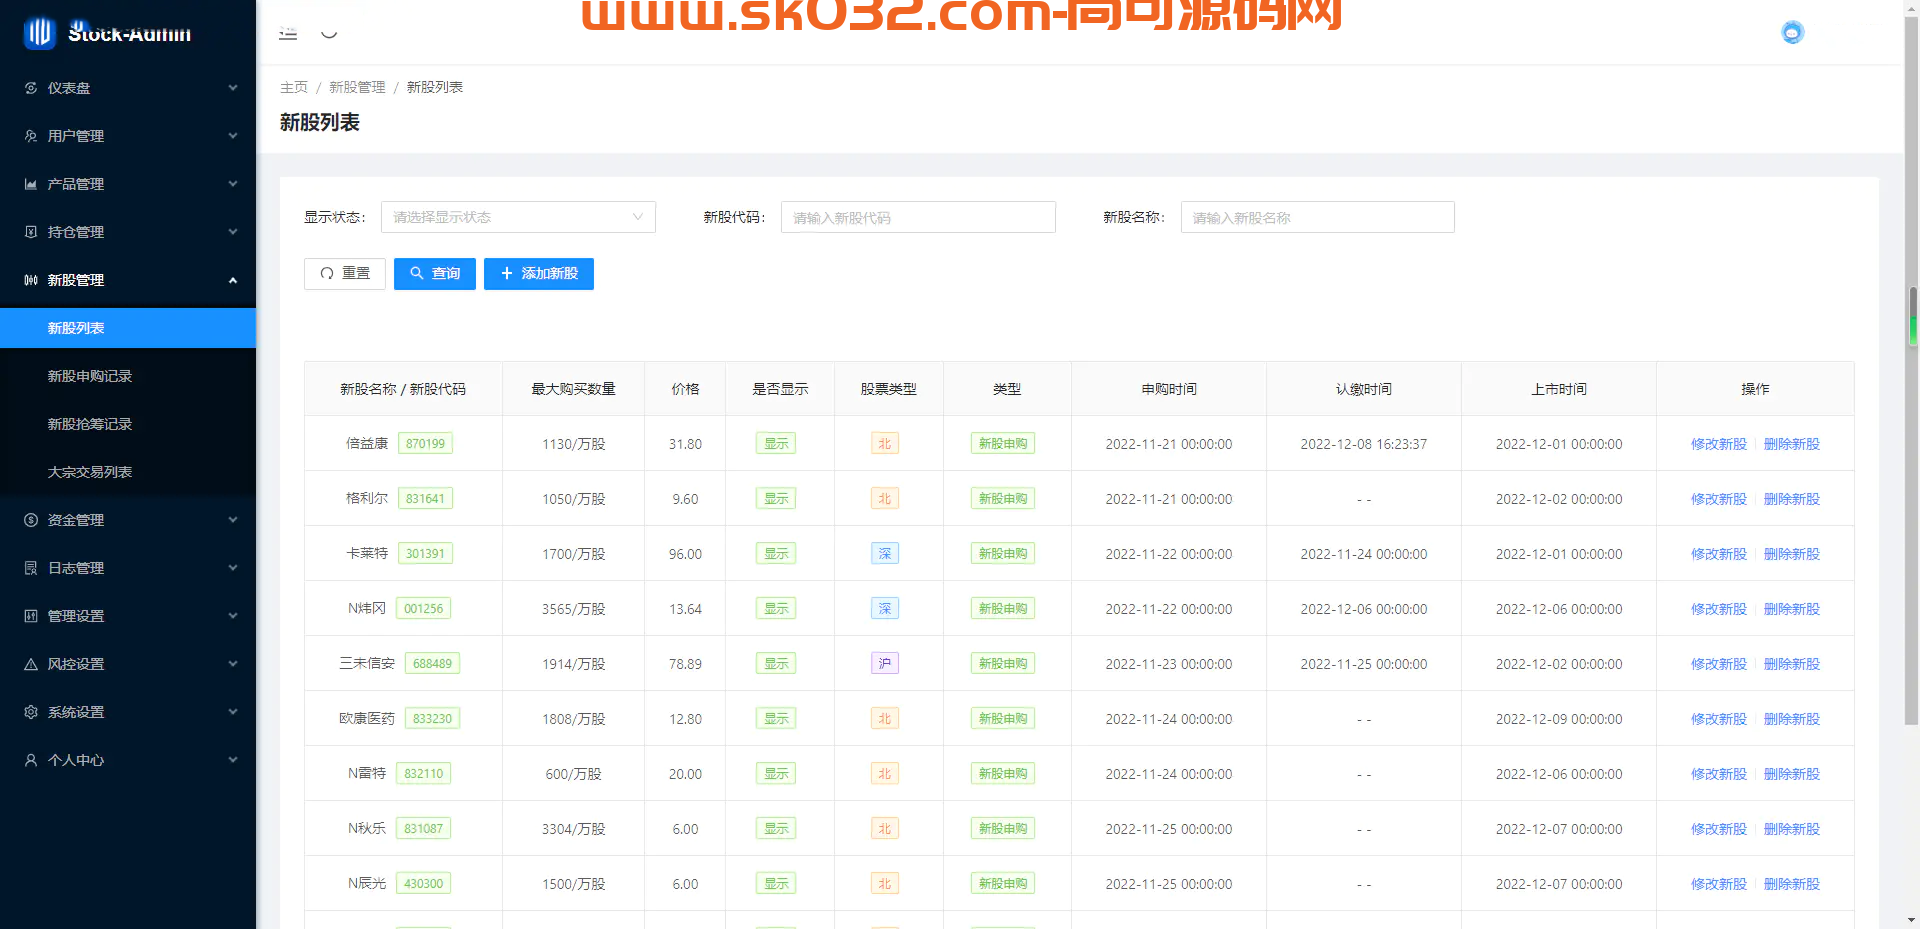Screen dimensions: 1920x929
Task: Click 修改新股 for 卡莱特 row
Action: pyautogui.click(x=1718, y=554)
